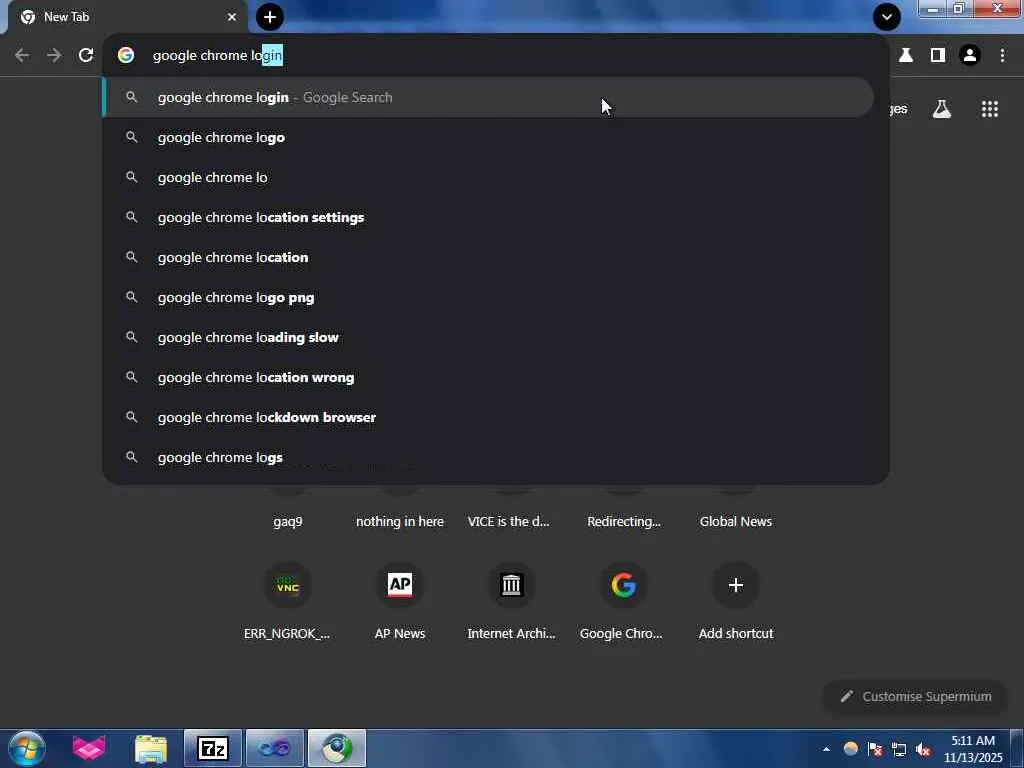This screenshot has height=768, width=1024.
Task: Open the Google apps grid icon
Action: [990, 109]
